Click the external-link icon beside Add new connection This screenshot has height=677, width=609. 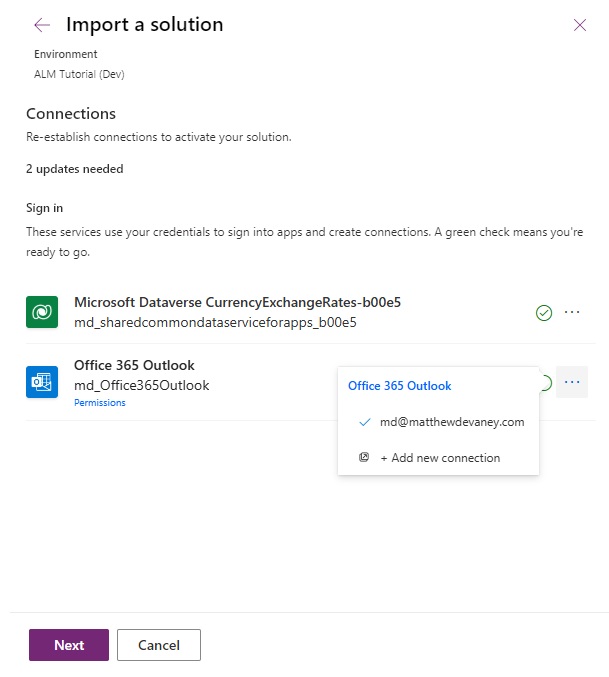[x=364, y=457]
